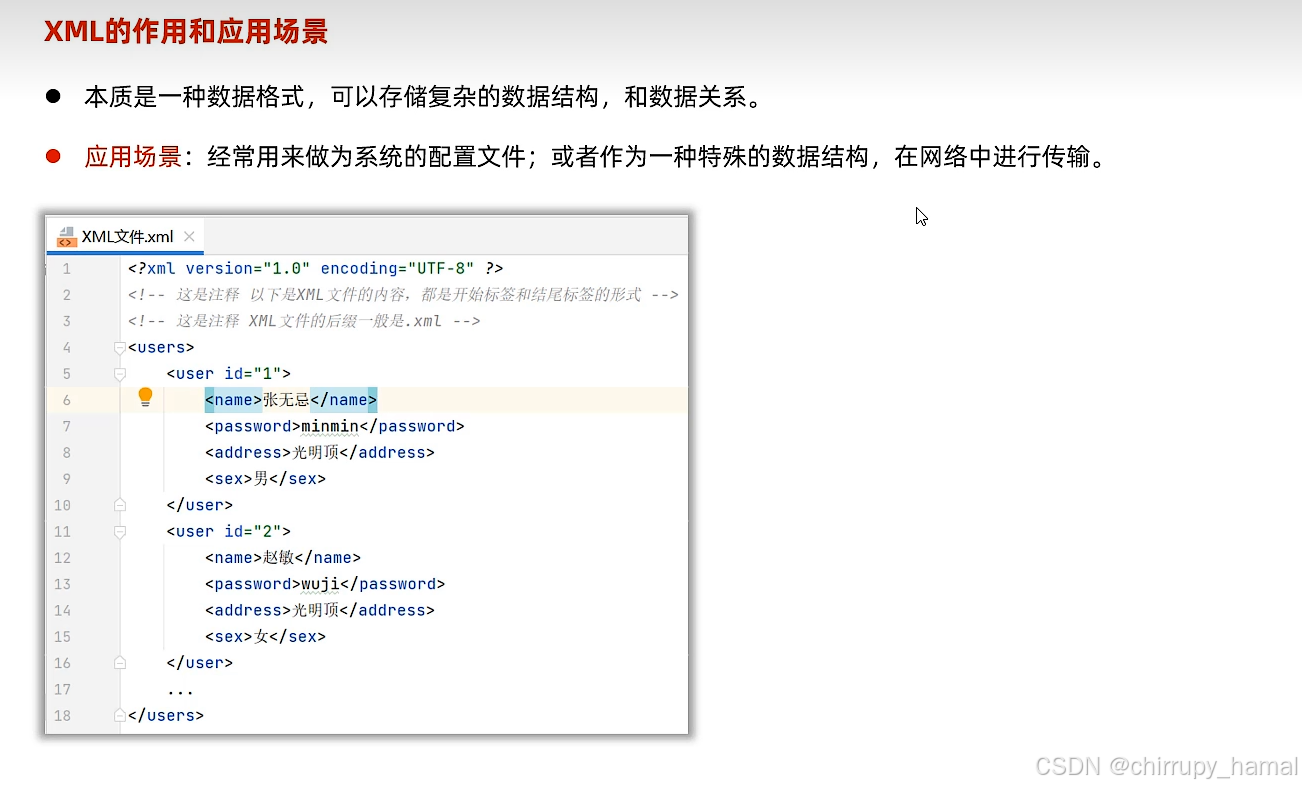1302x788 pixels.
Task: Click the closing </user> tag on line 10
Action: click(200, 505)
